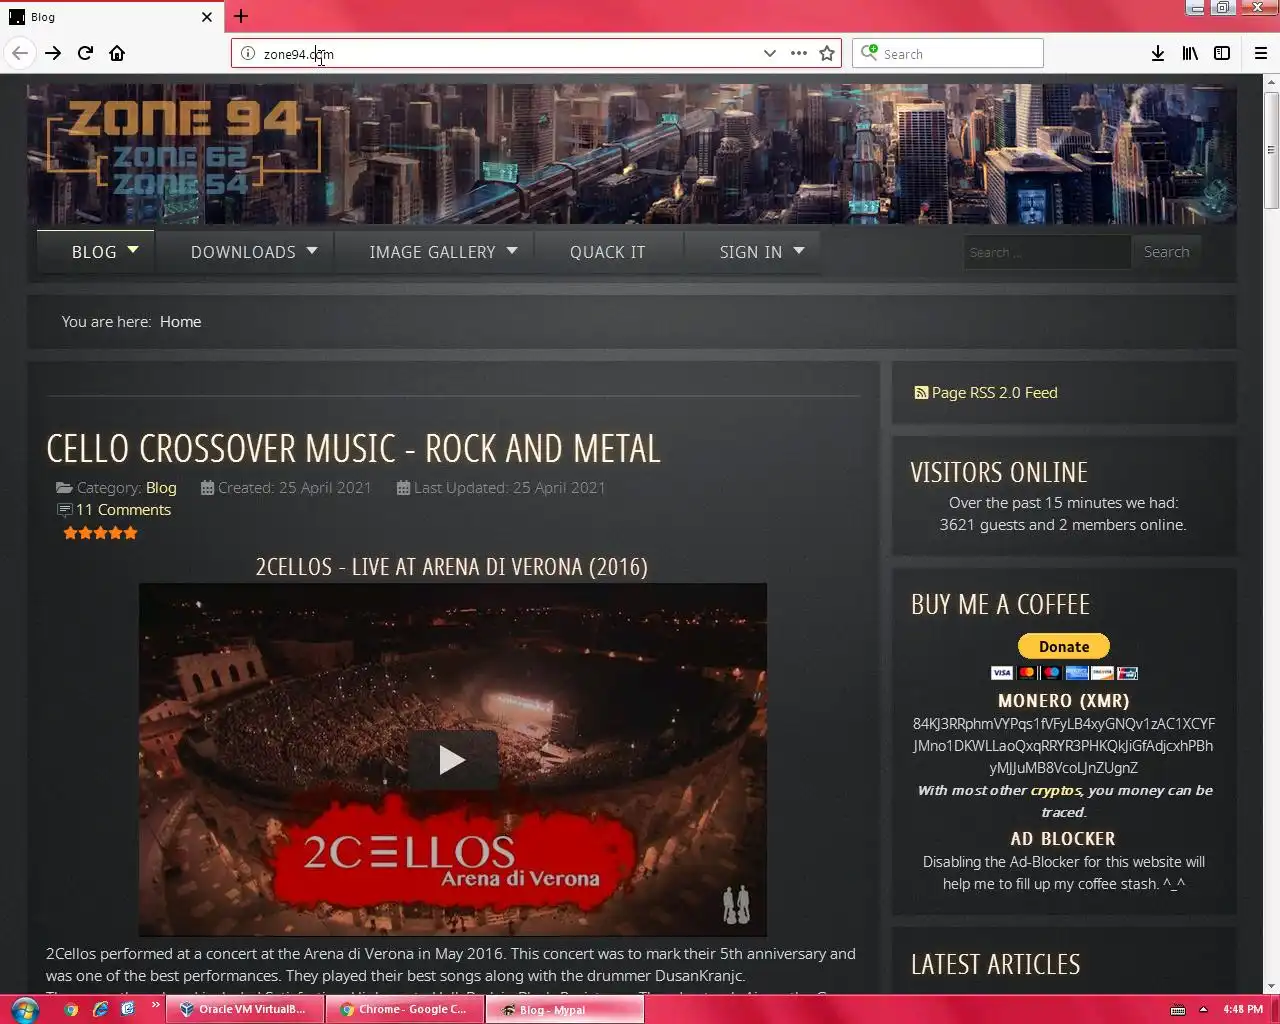Go to browser home page icon
Image resolution: width=1280 pixels, height=1024 pixels.
(x=117, y=53)
